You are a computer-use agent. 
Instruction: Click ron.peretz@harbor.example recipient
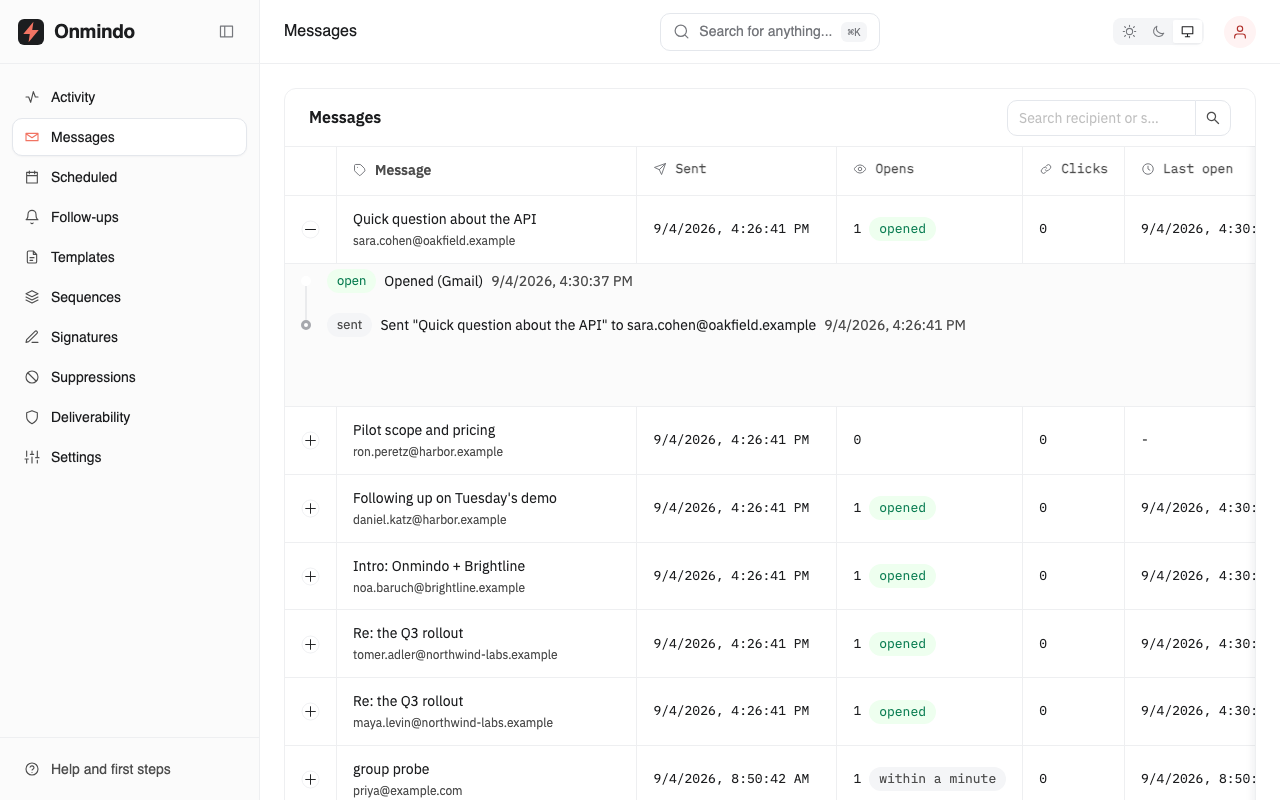(428, 452)
